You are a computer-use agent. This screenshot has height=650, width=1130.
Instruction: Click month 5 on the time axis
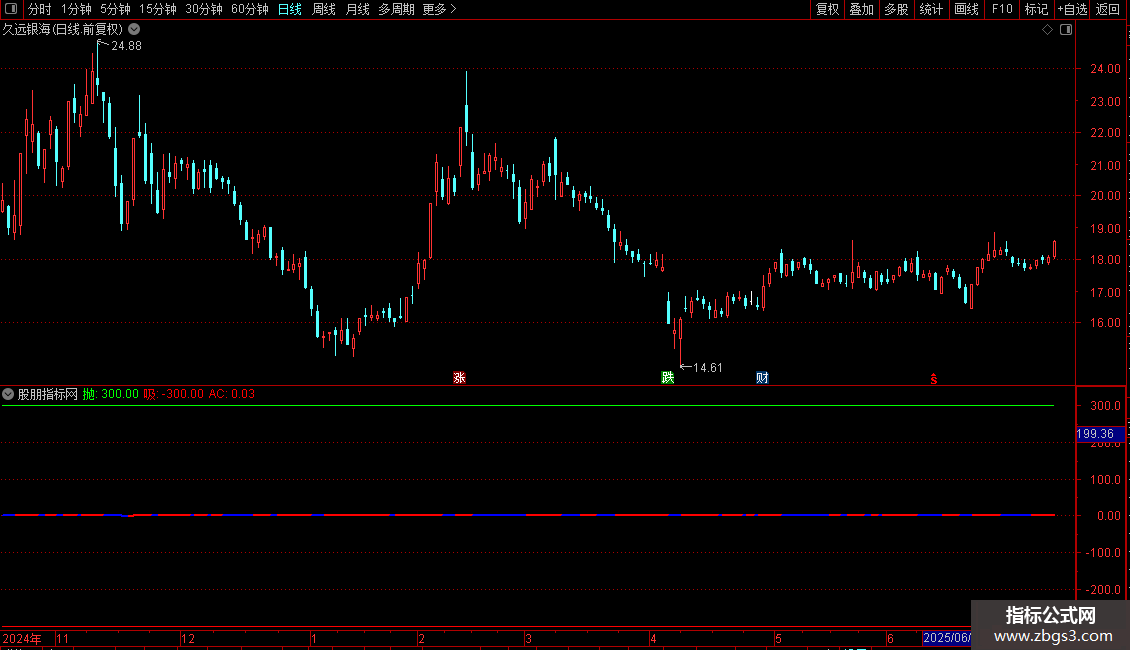(x=778, y=638)
